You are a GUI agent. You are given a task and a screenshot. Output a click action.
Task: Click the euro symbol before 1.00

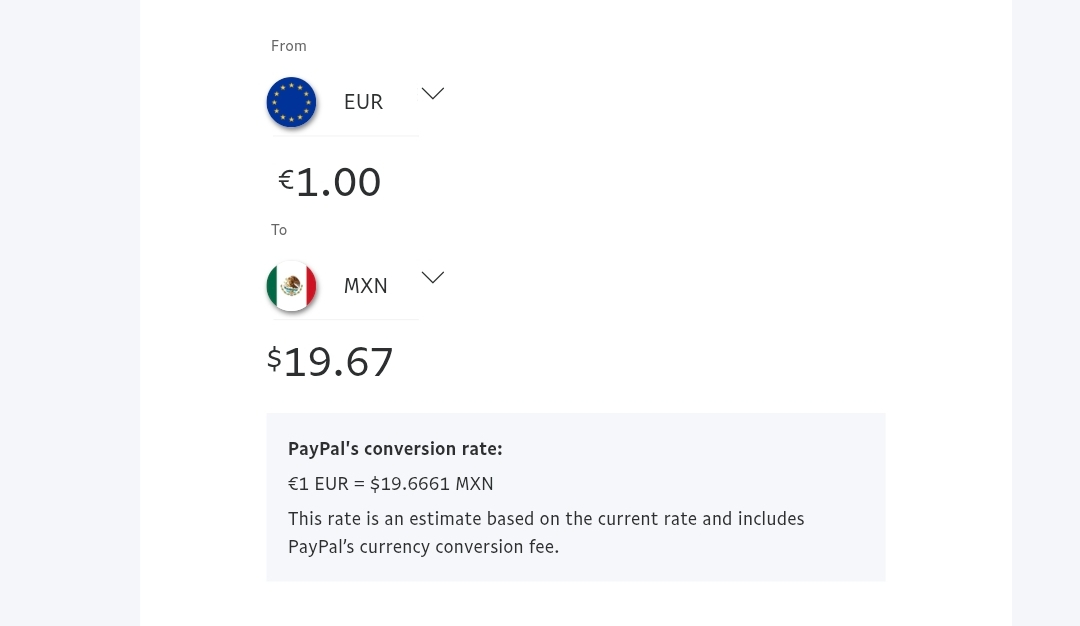286,179
